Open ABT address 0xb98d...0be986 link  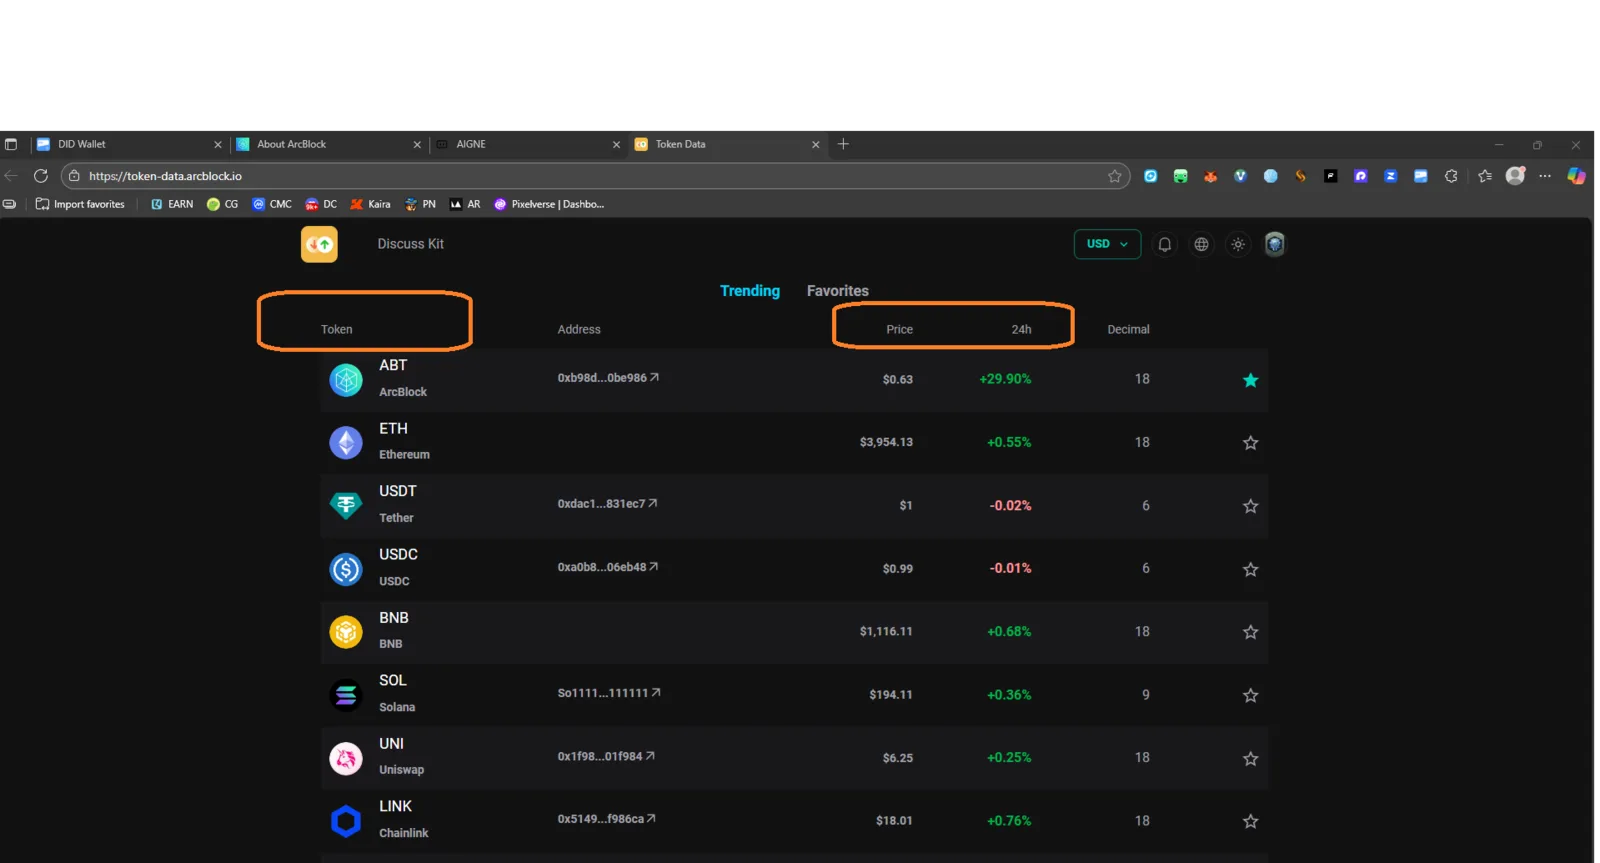[x=608, y=378]
